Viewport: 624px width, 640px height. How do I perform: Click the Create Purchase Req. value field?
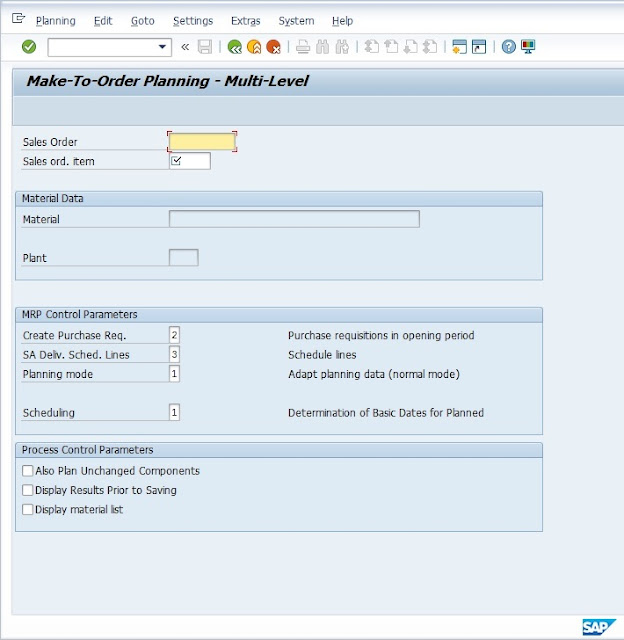[174, 335]
